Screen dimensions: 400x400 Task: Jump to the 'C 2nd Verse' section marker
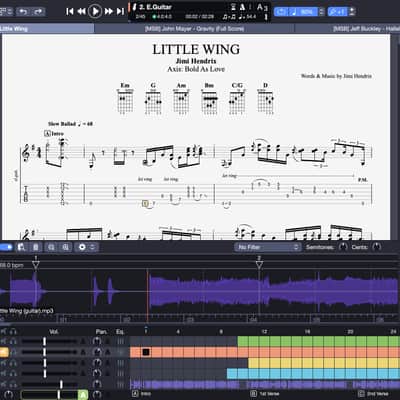click(x=373, y=394)
